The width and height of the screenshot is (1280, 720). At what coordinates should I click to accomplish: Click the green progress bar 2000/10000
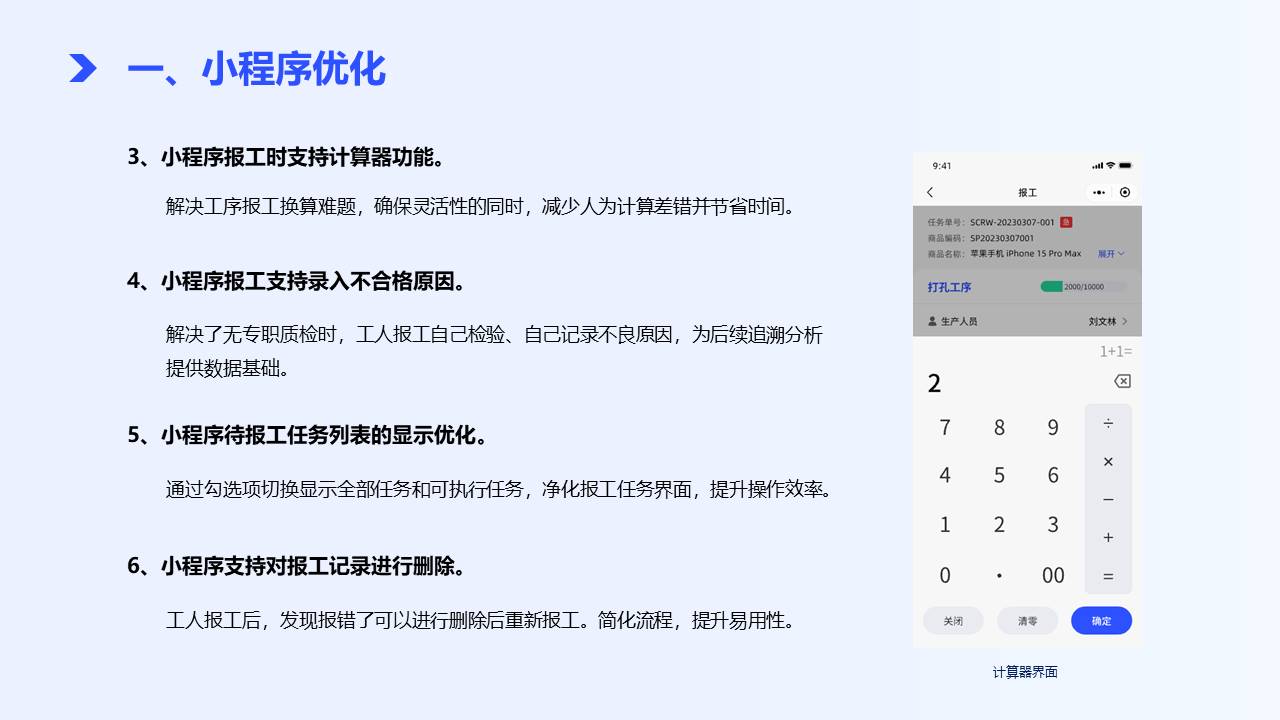click(x=1083, y=287)
